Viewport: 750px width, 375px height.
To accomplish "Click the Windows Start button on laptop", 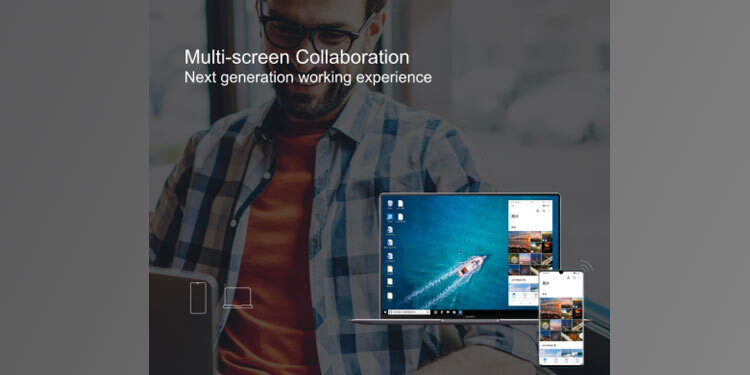I will coord(385,312).
